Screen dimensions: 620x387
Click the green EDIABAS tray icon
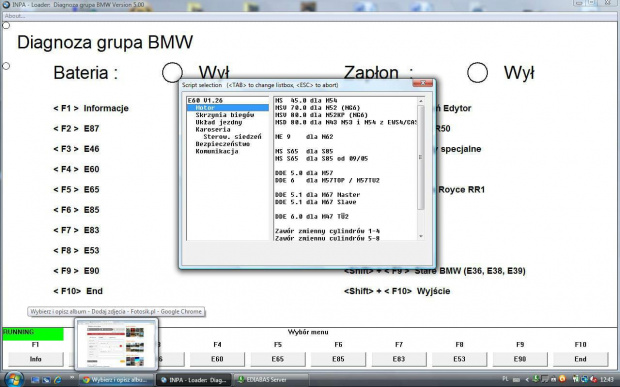pyautogui.click(x=536, y=379)
